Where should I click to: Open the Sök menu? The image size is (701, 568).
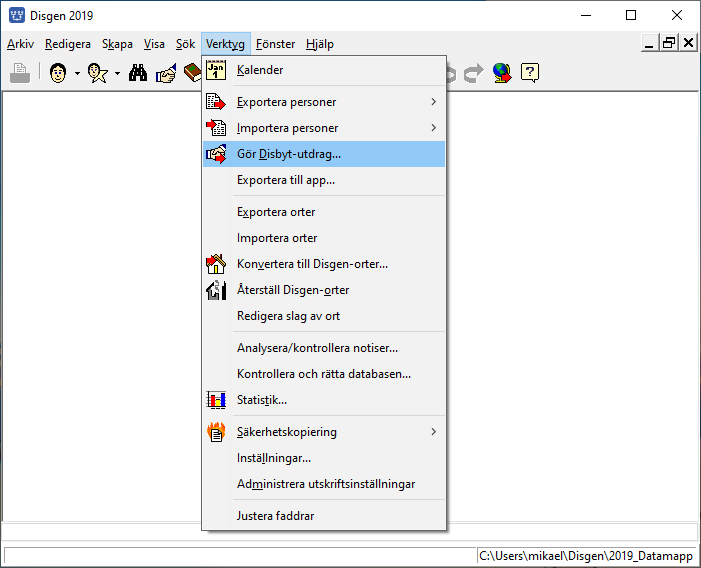[185, 44]
